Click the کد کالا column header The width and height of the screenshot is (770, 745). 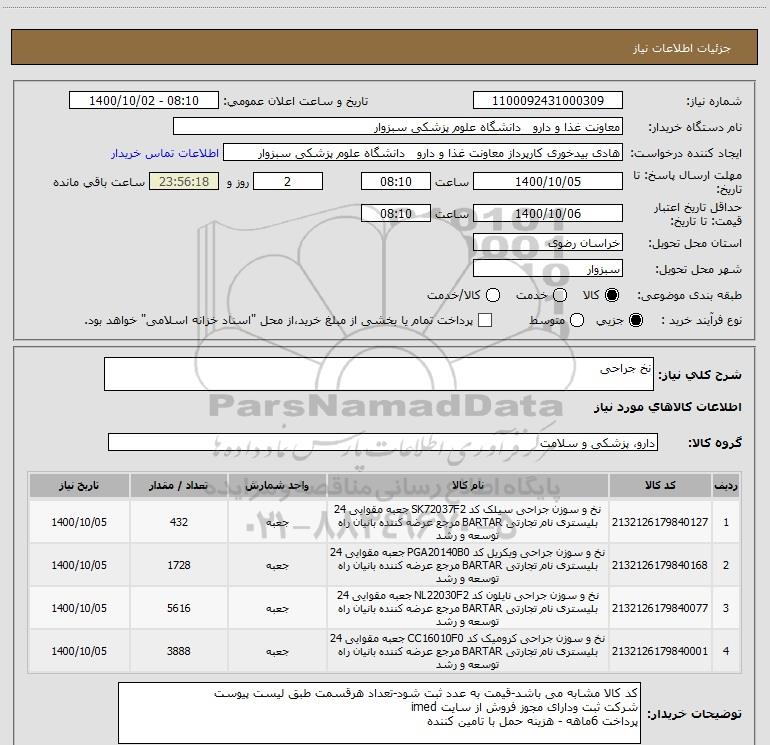(x=660, y=485)
